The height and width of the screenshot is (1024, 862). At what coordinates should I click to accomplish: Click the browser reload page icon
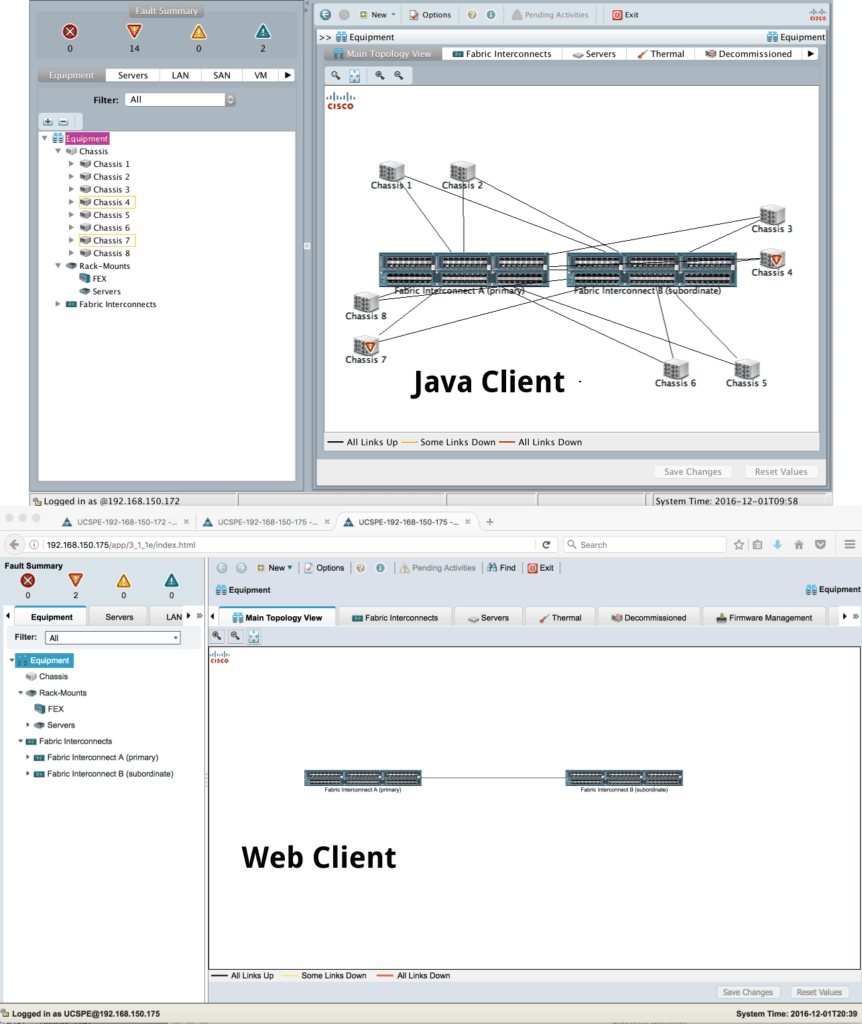click(546, 545)
